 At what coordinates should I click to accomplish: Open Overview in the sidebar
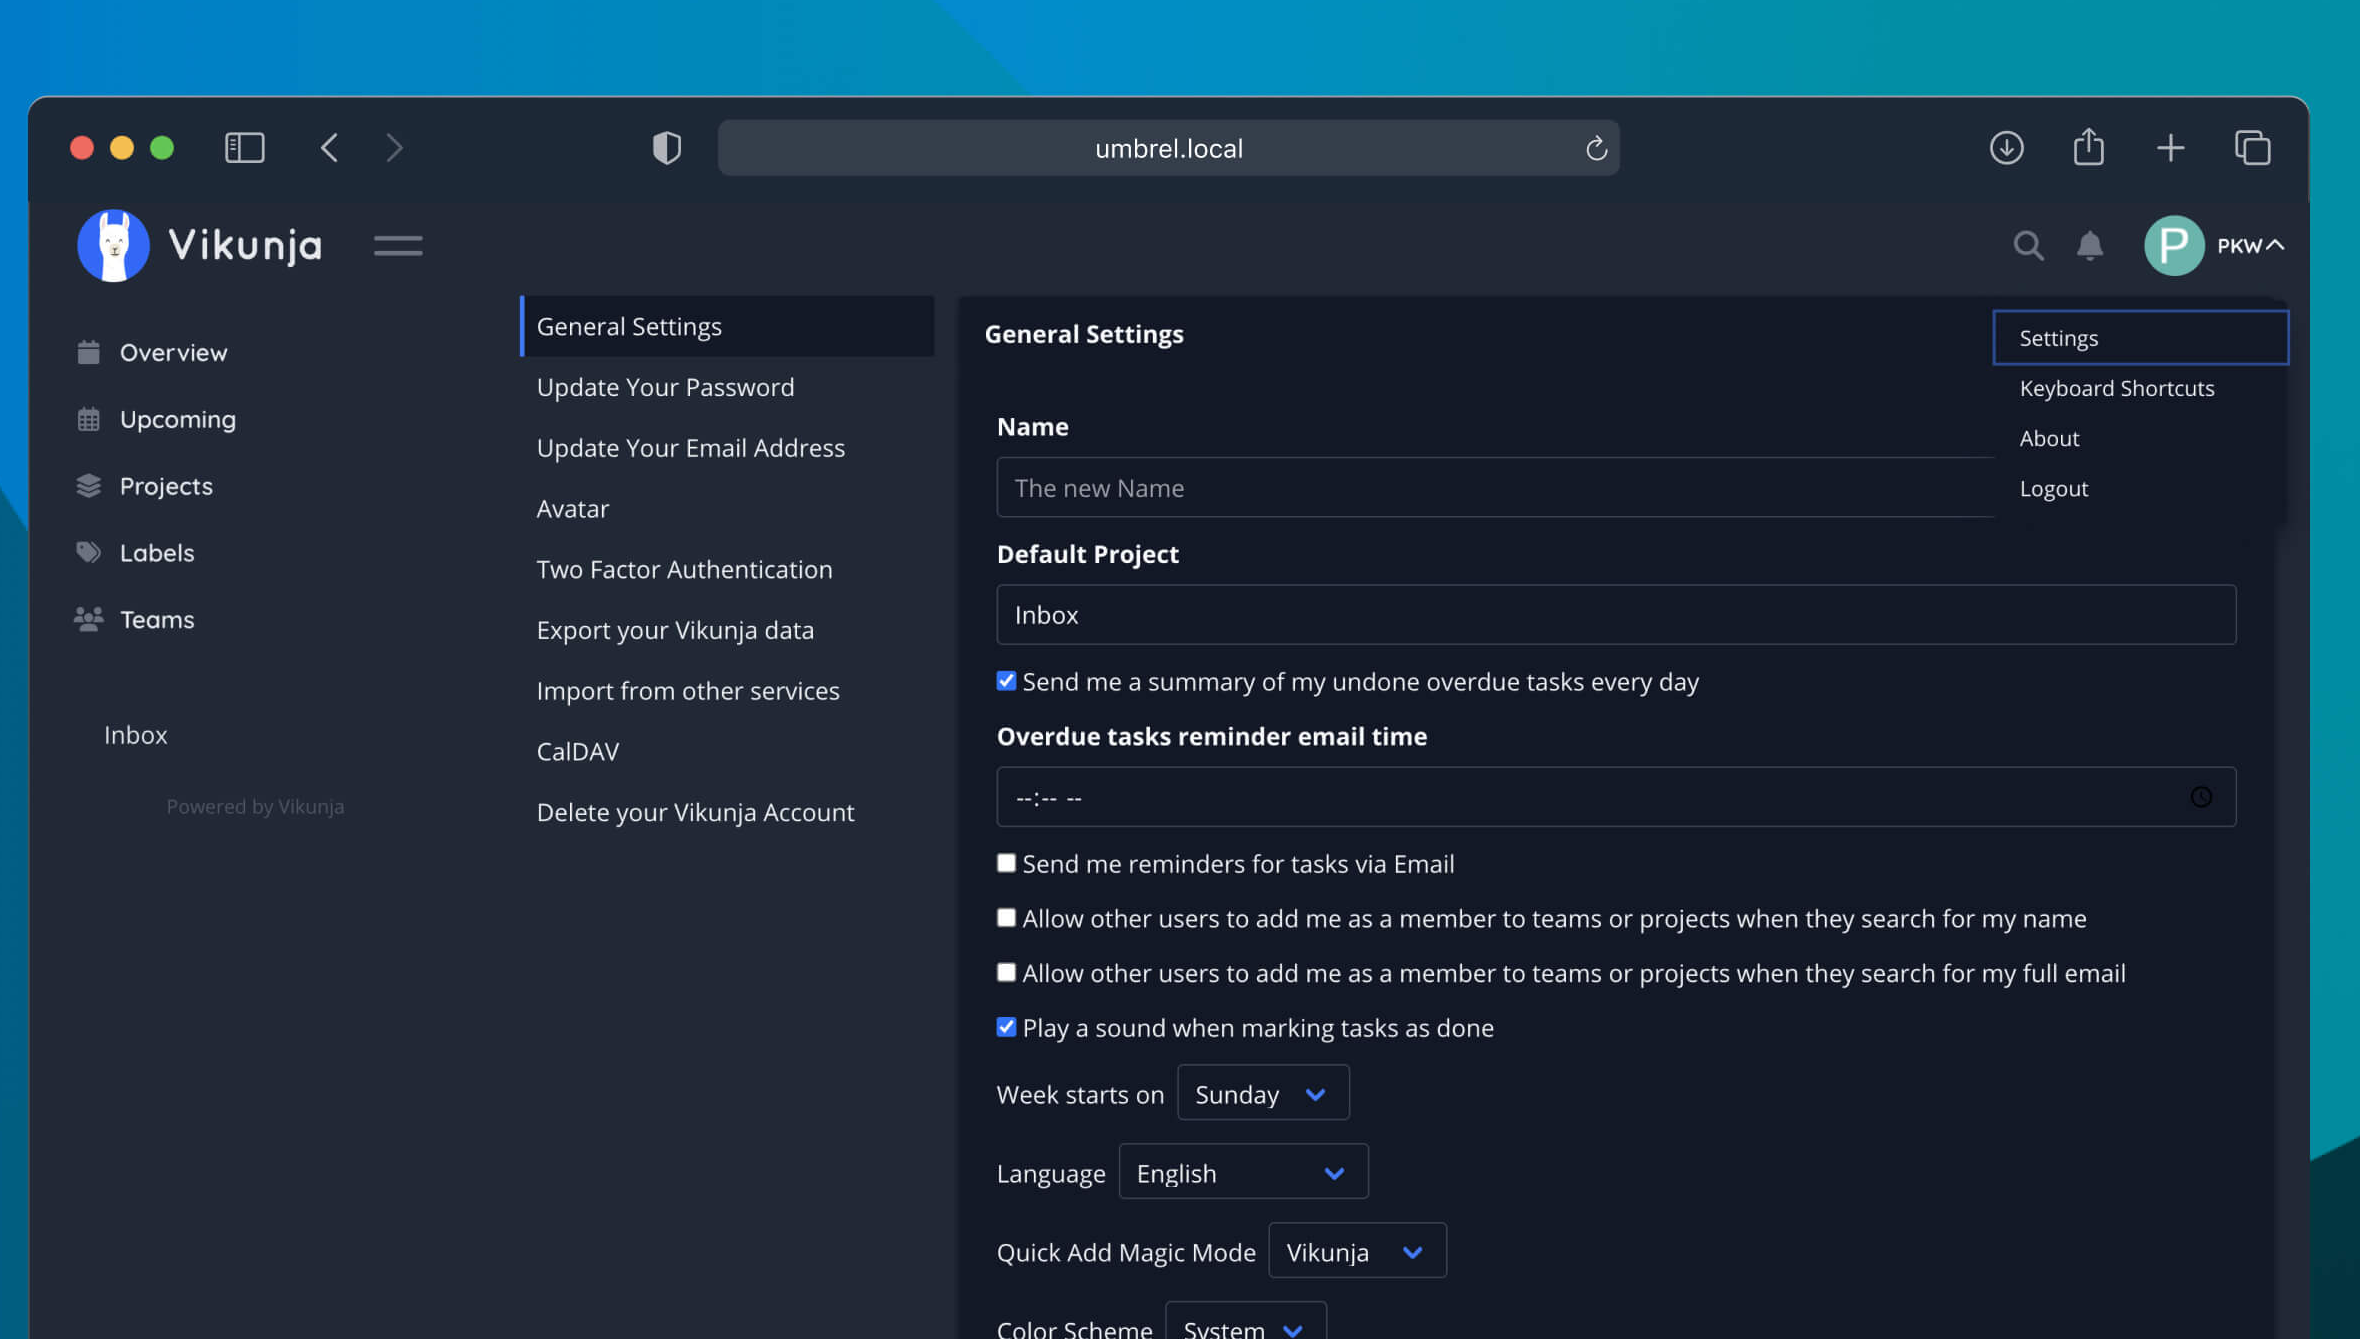pos(152,352)
